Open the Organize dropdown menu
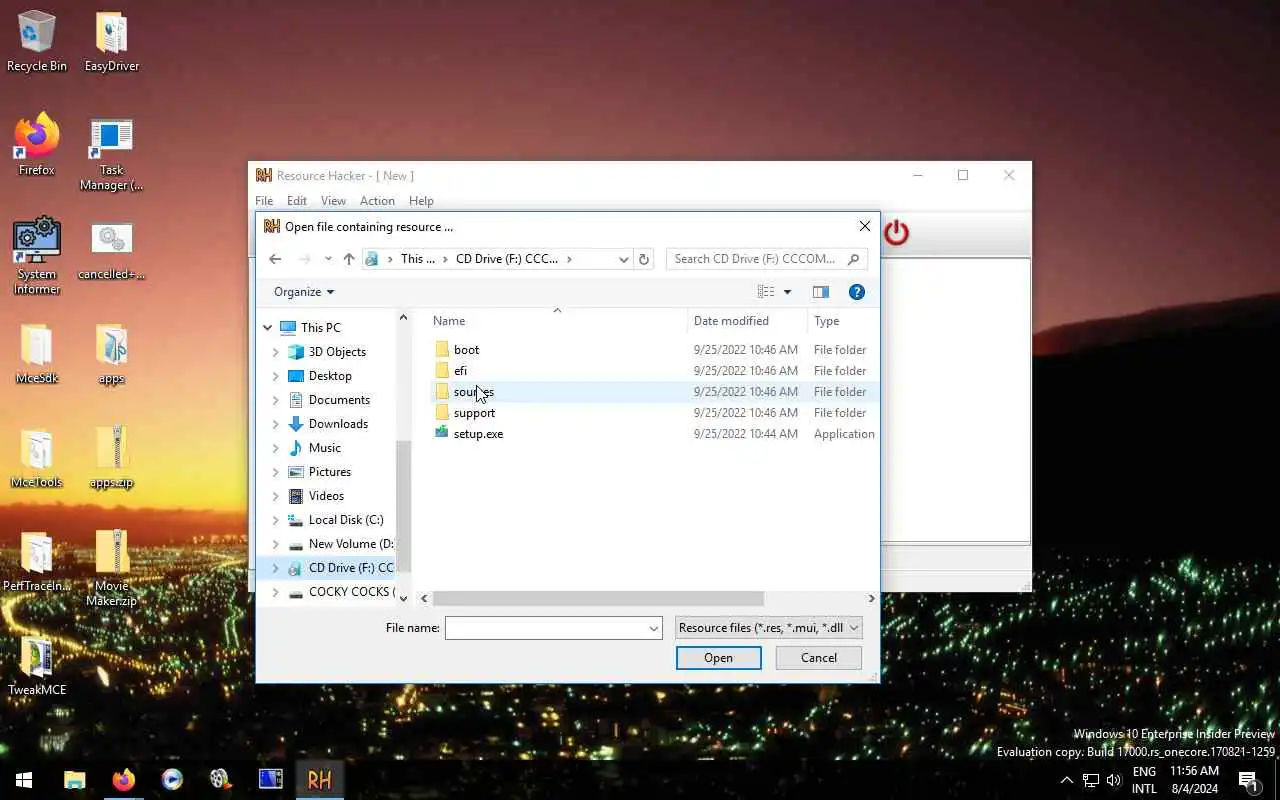The height and width of the screenshot is (800, 1280). (304, 292)
